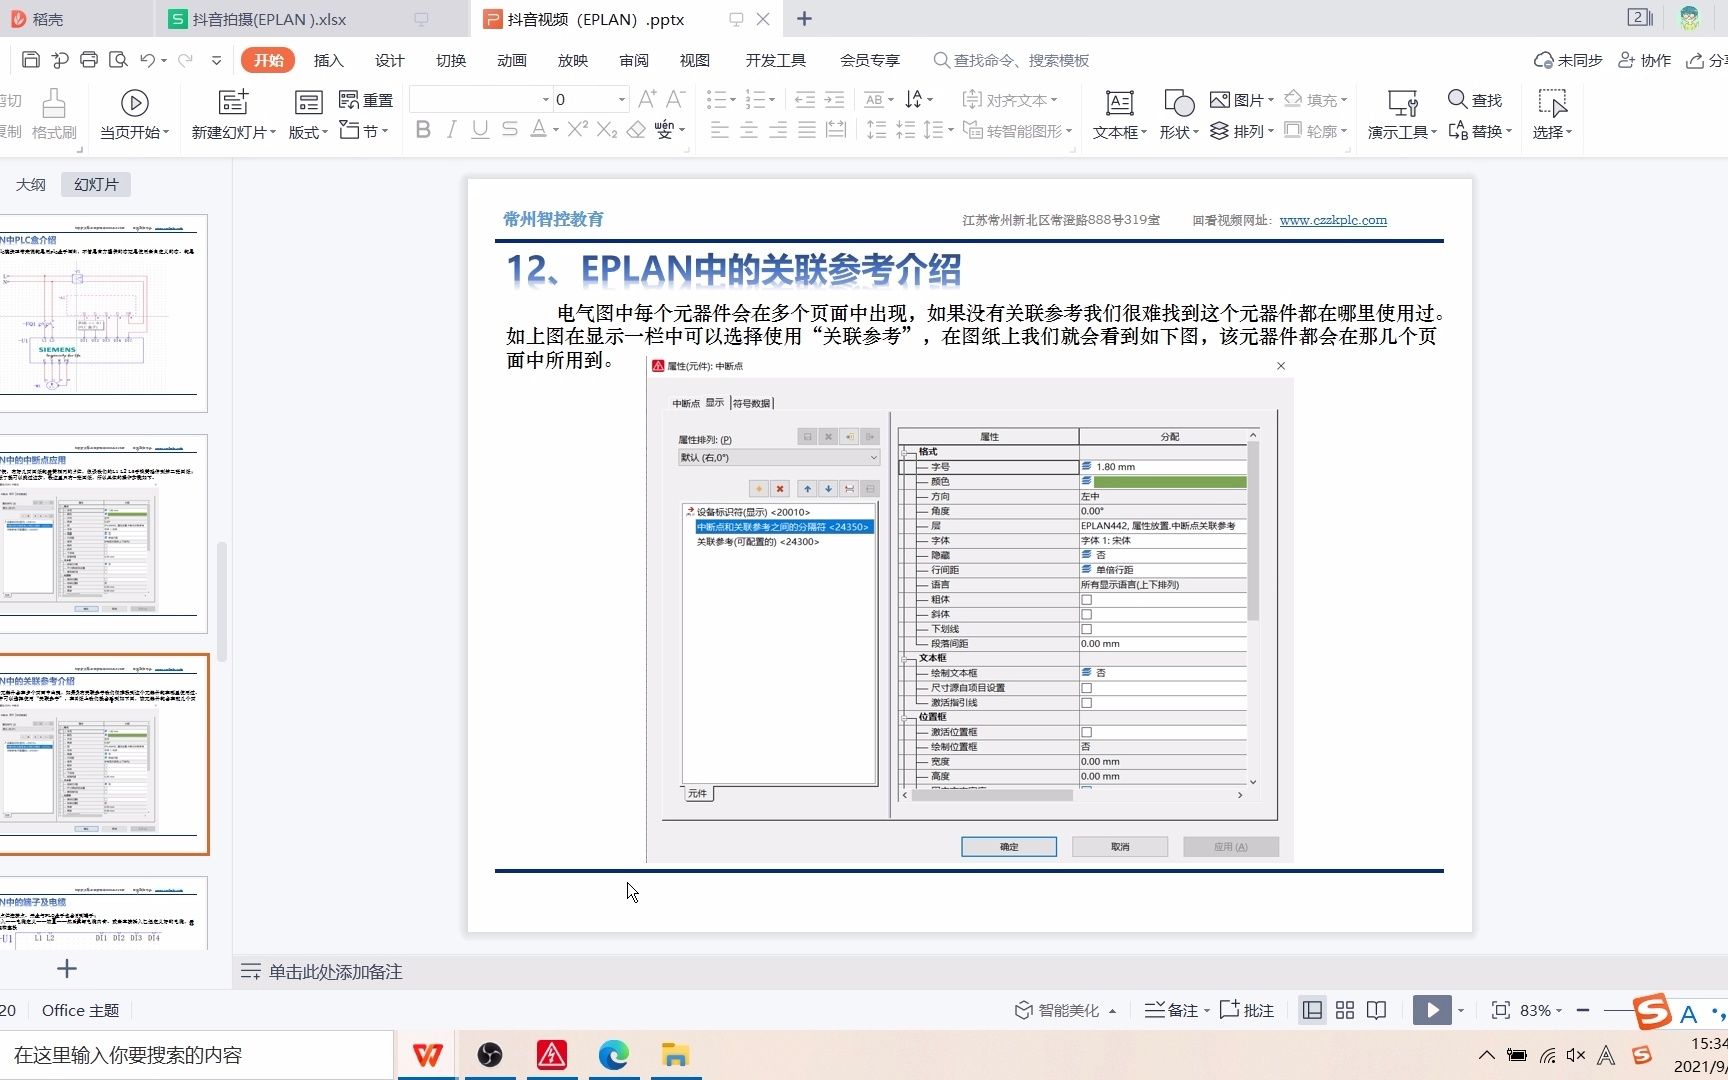1728x1080 pixels.
Task: Switch to Slide Sorter view icon
Action: [1345, 1010]
